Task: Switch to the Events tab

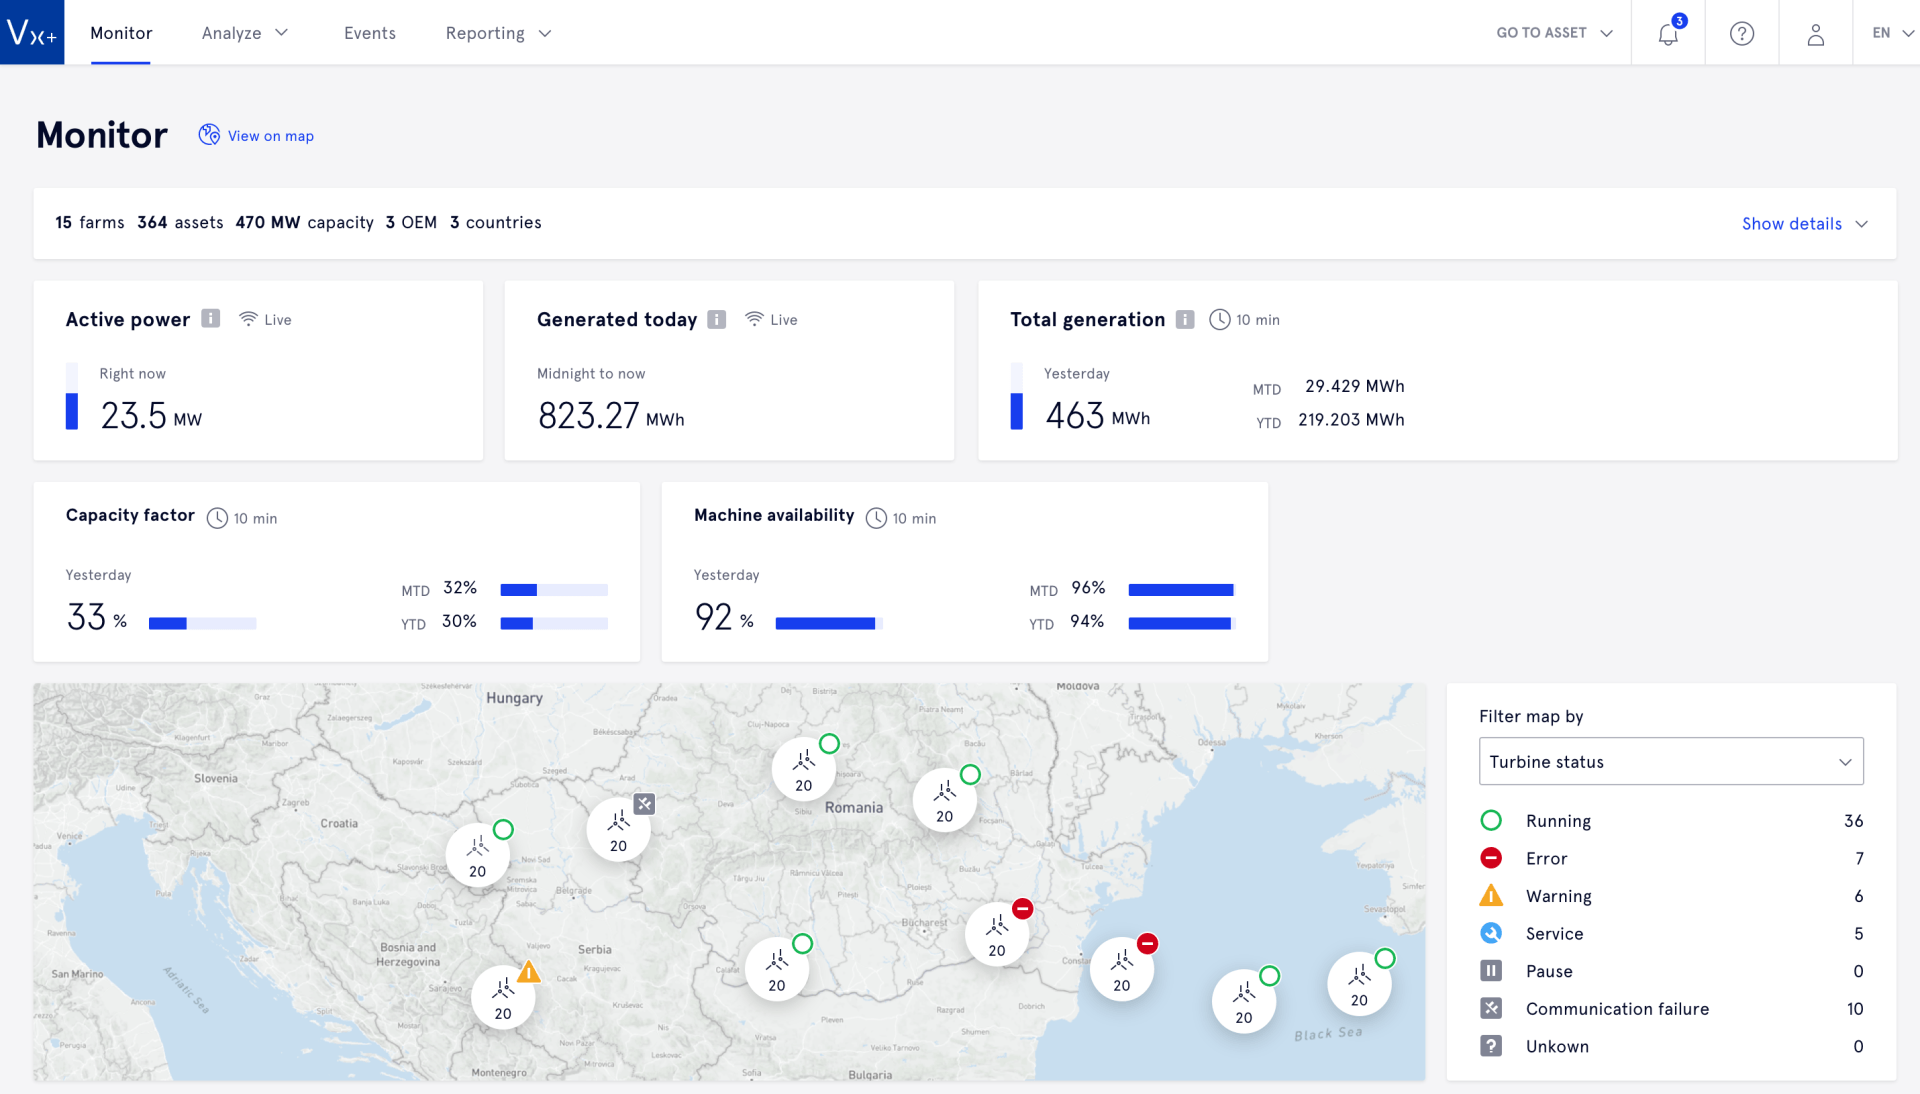Action: coord(369,33)
